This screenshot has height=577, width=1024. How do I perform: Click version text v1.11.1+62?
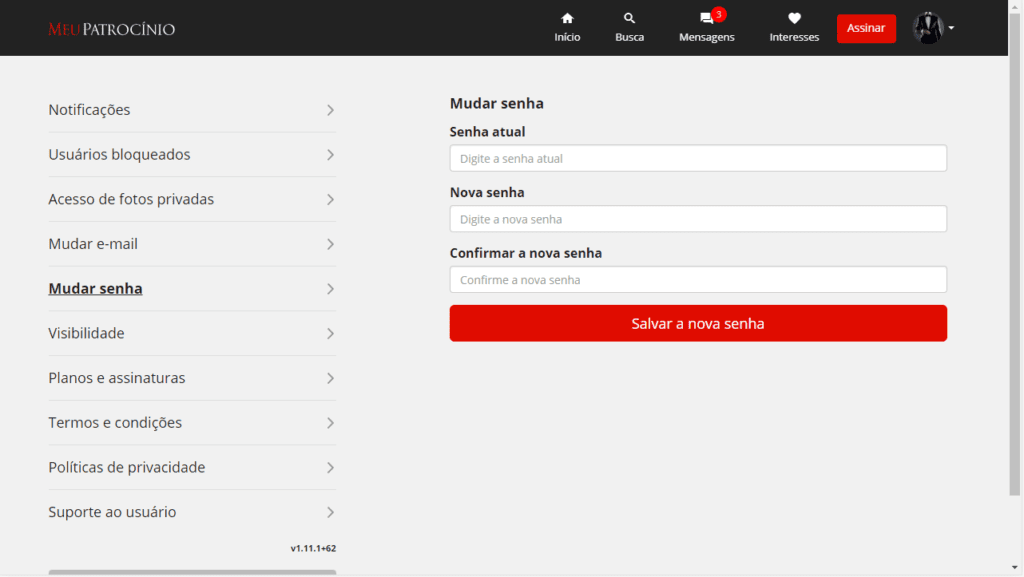(313, 548)
